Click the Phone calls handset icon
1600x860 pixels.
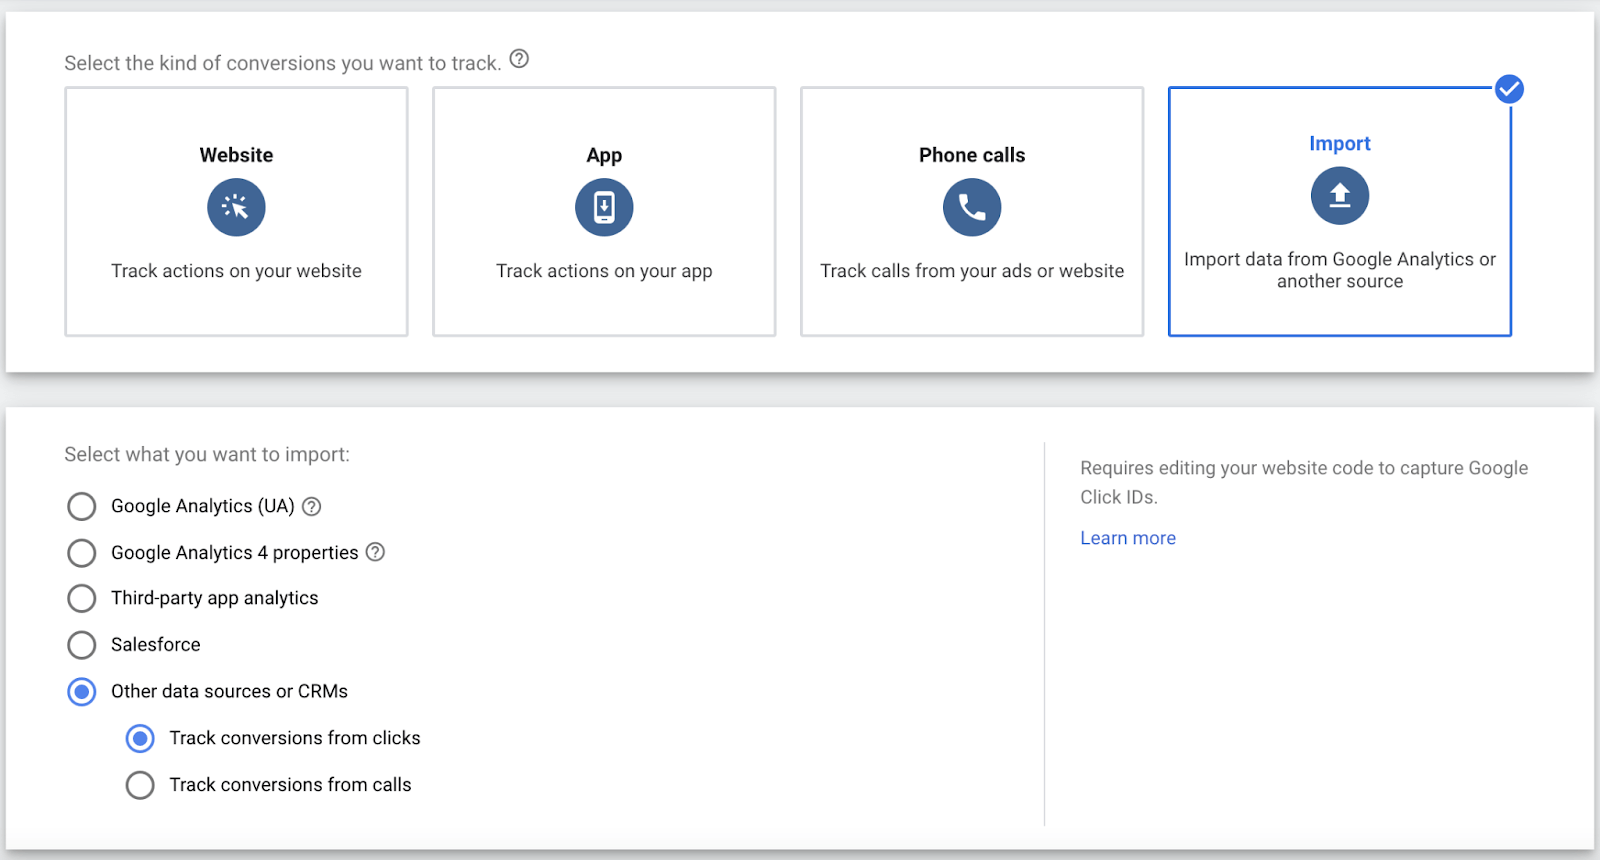pyautogui.click(x=972, y=207)
